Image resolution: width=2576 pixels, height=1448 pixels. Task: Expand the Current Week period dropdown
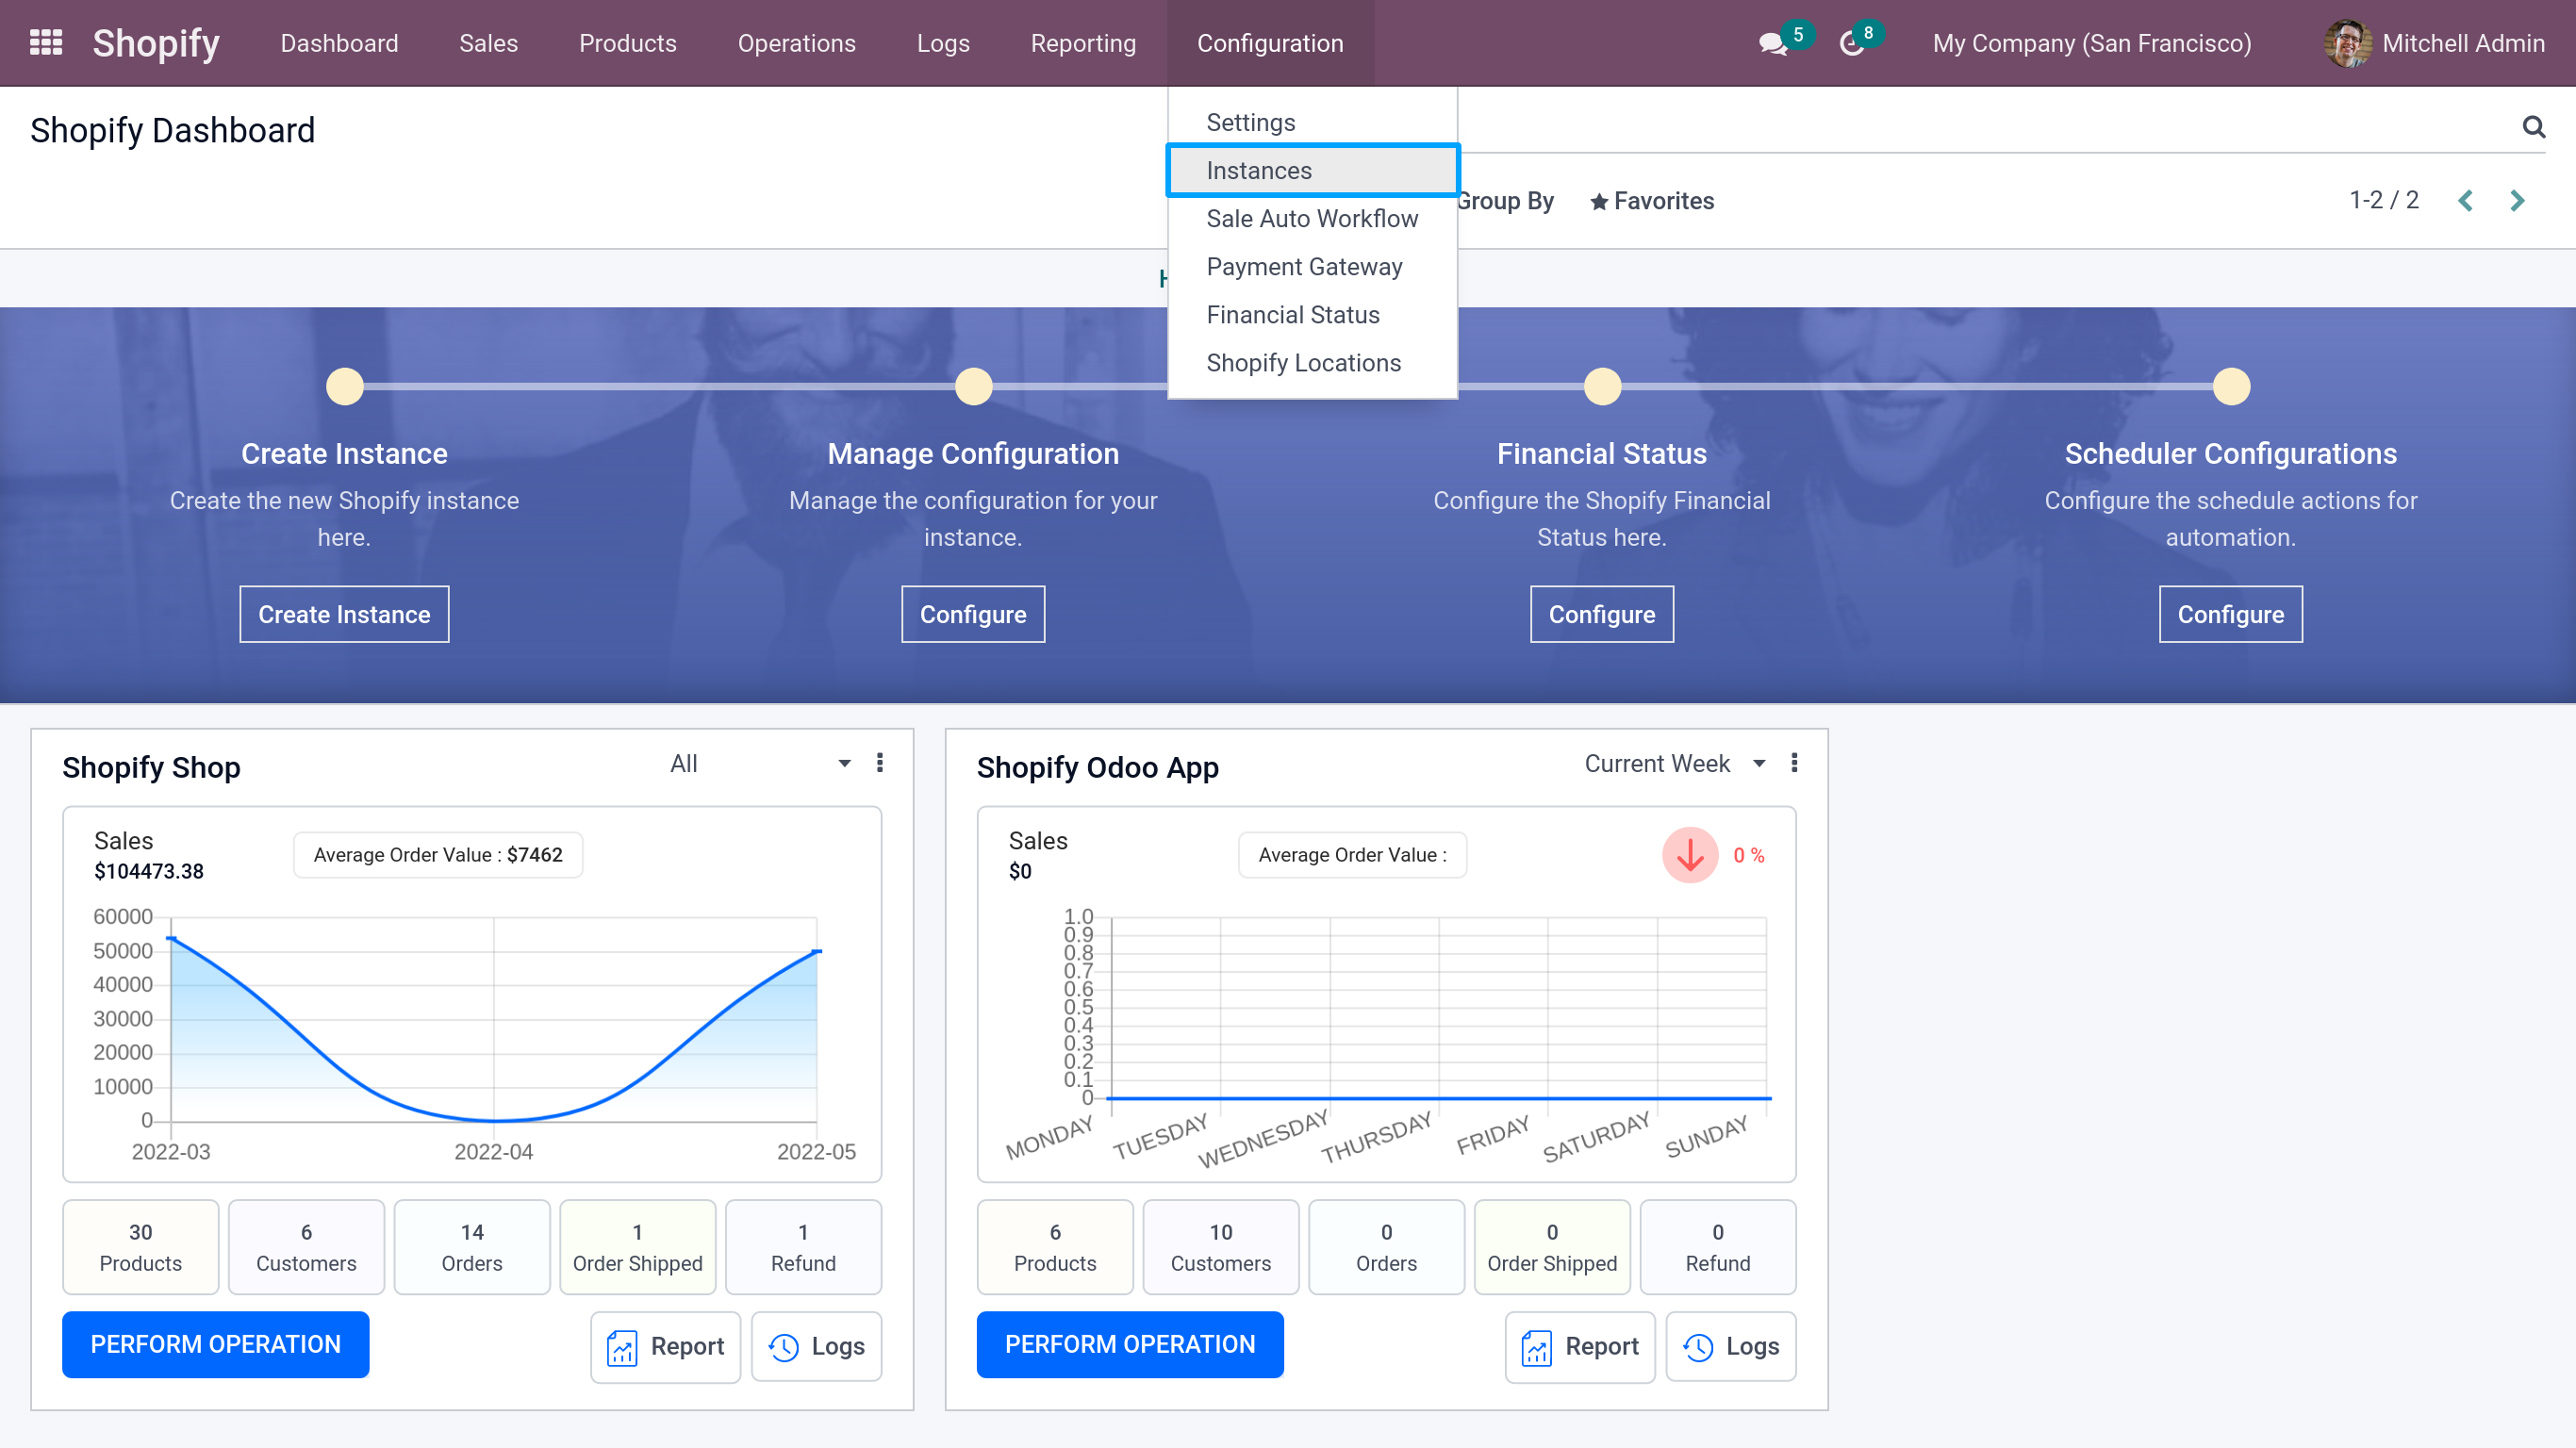1675,764
